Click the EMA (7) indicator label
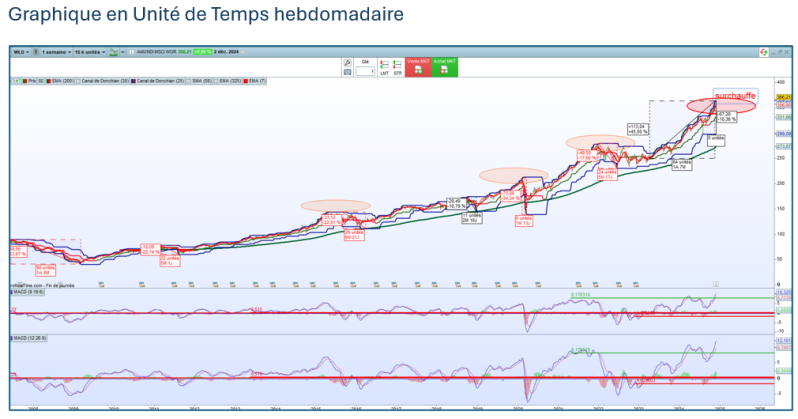This screenshot has width=798, height=419. pyautogui.click(x=254, y=81)
